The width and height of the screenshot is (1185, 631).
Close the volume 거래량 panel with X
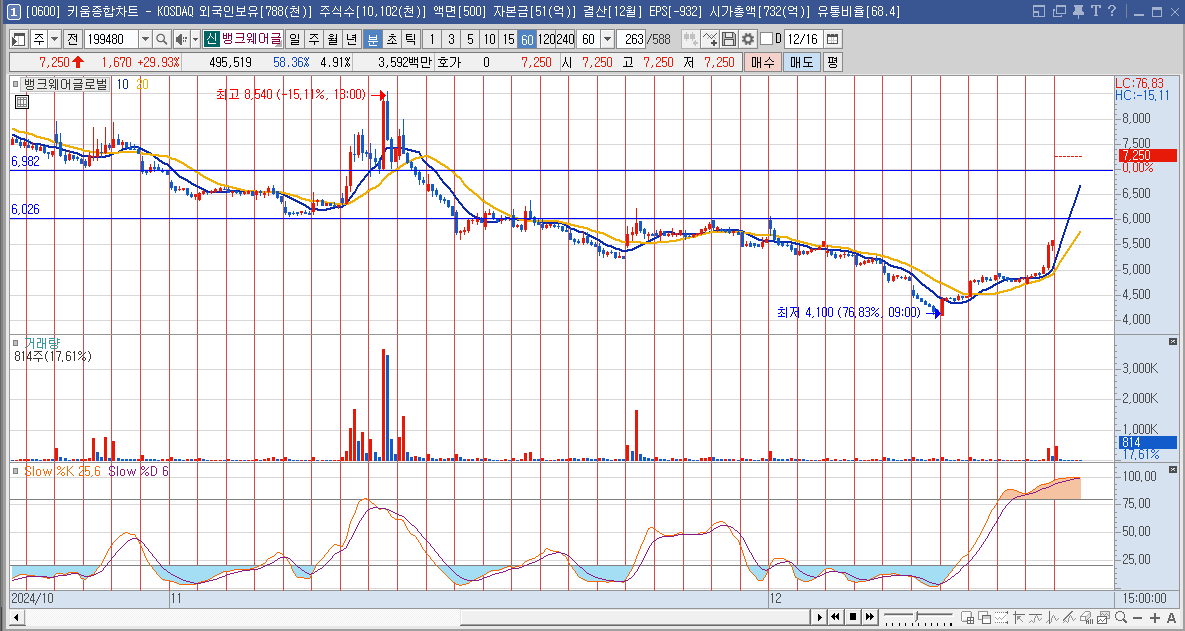(x=1173, y=342)
